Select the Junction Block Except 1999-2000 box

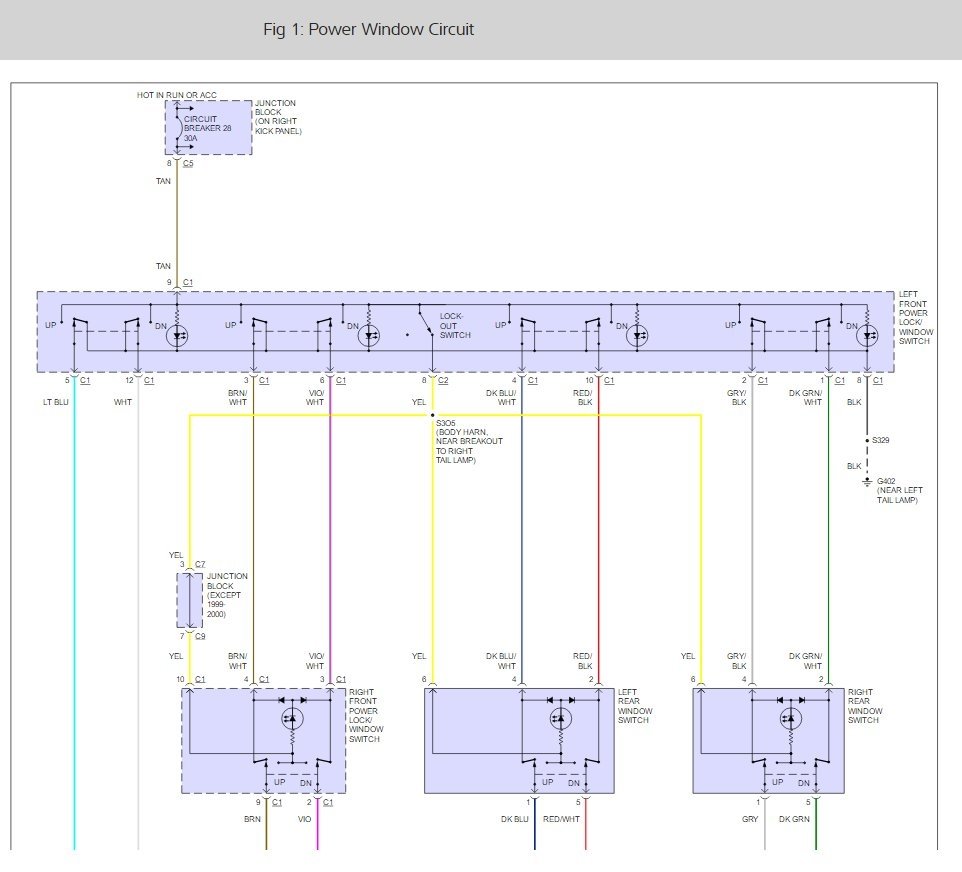(189, 601)
